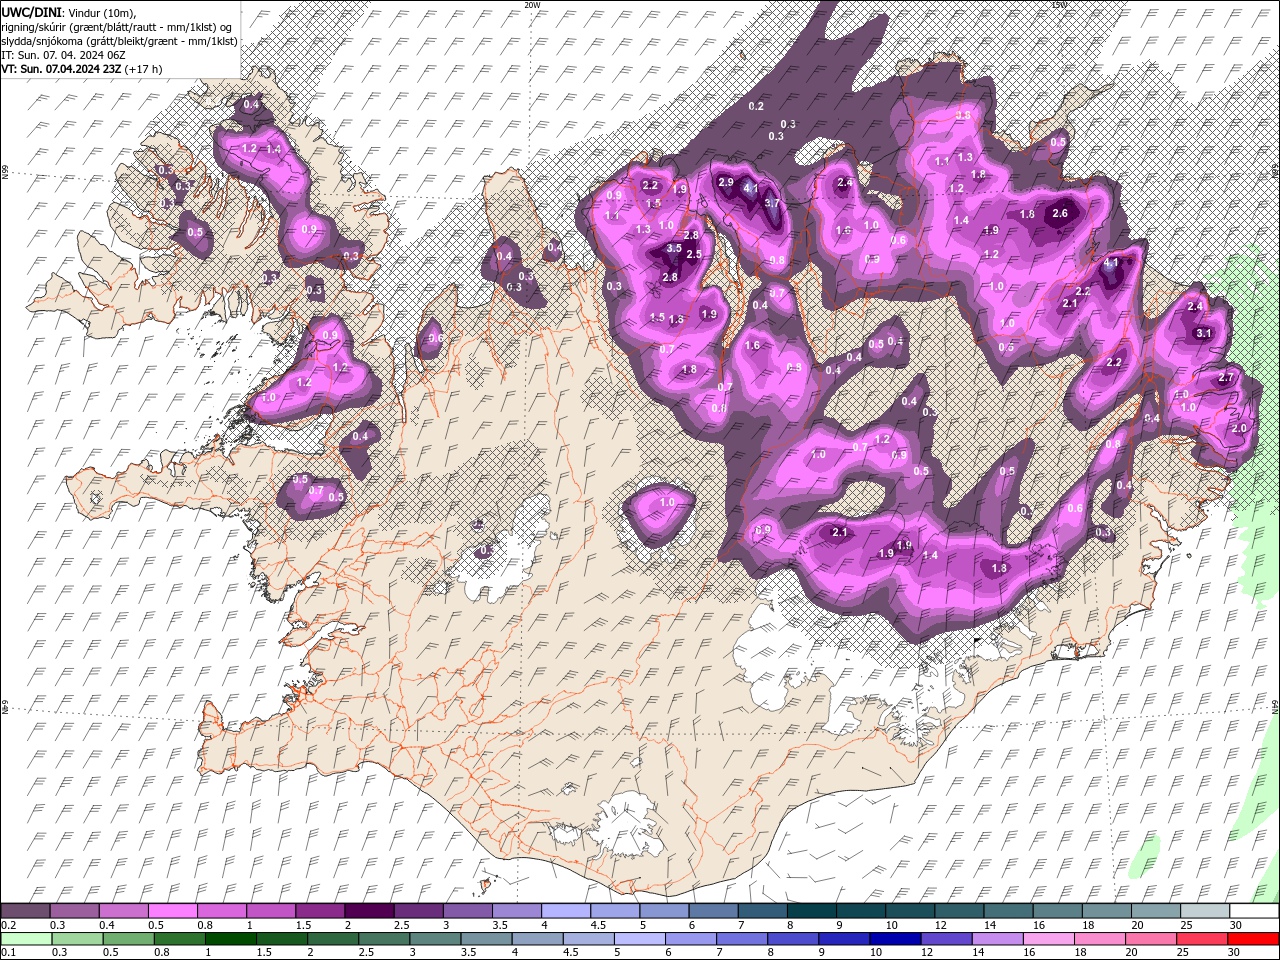Click the 0.8 label in the rain legend row

pos(161,953)
